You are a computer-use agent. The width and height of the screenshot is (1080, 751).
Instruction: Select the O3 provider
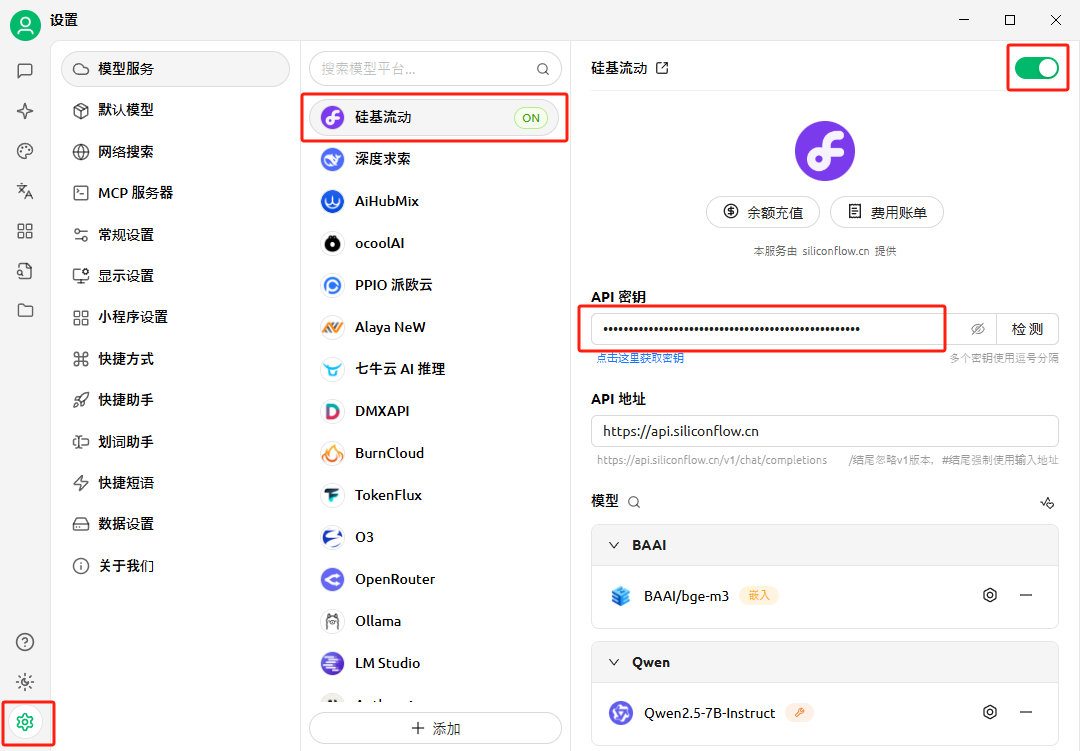pos(434,537)
